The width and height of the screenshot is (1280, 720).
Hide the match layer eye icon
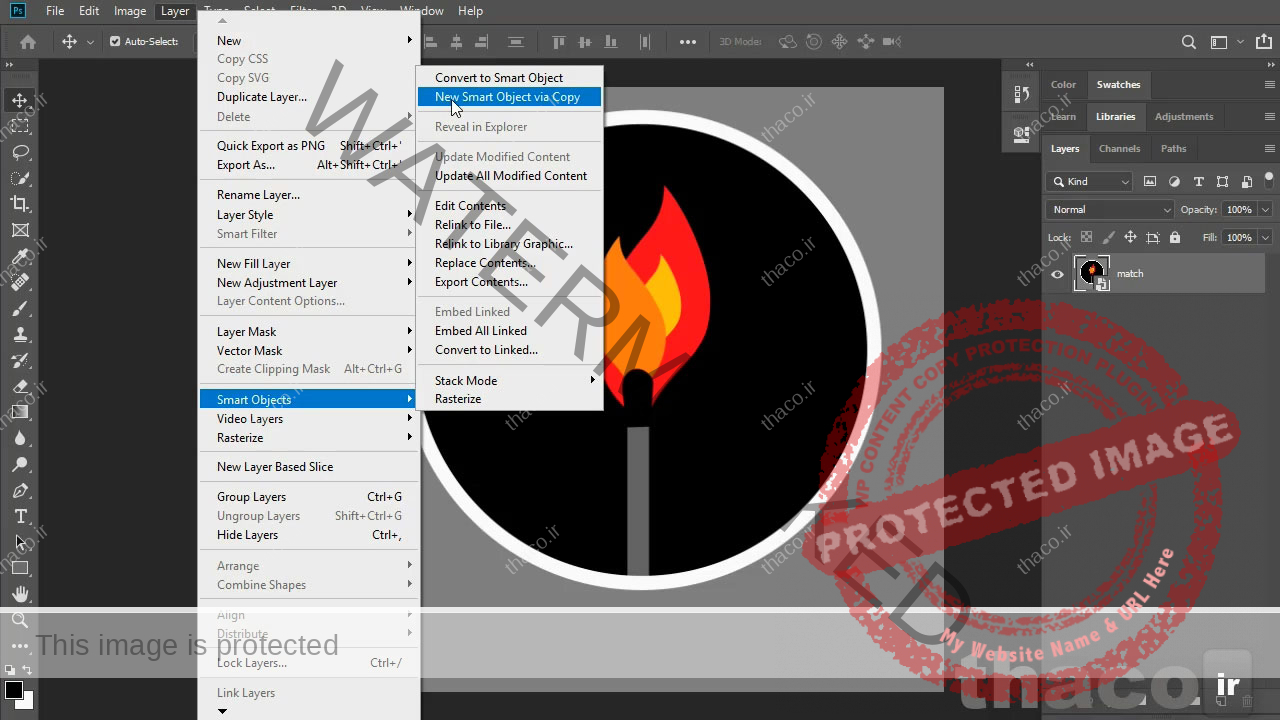click(x=1058, y=274)
